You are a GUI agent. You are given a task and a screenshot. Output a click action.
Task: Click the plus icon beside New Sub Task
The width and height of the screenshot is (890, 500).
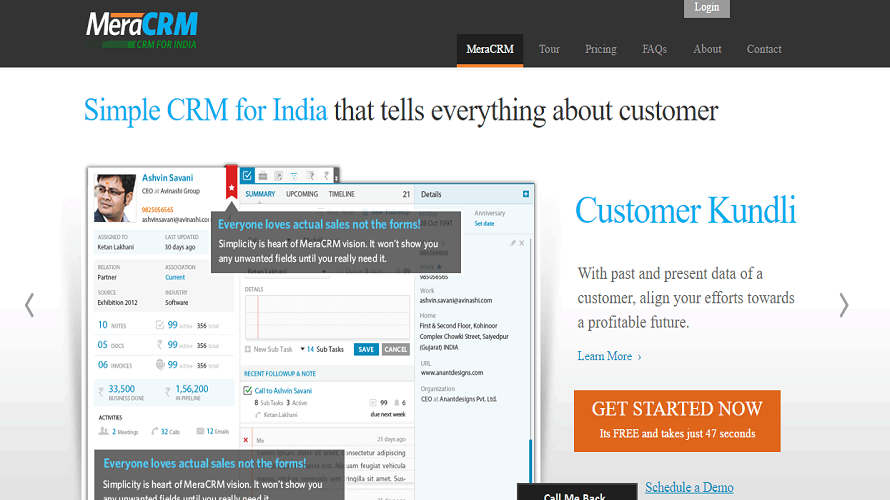coord(247,349)
